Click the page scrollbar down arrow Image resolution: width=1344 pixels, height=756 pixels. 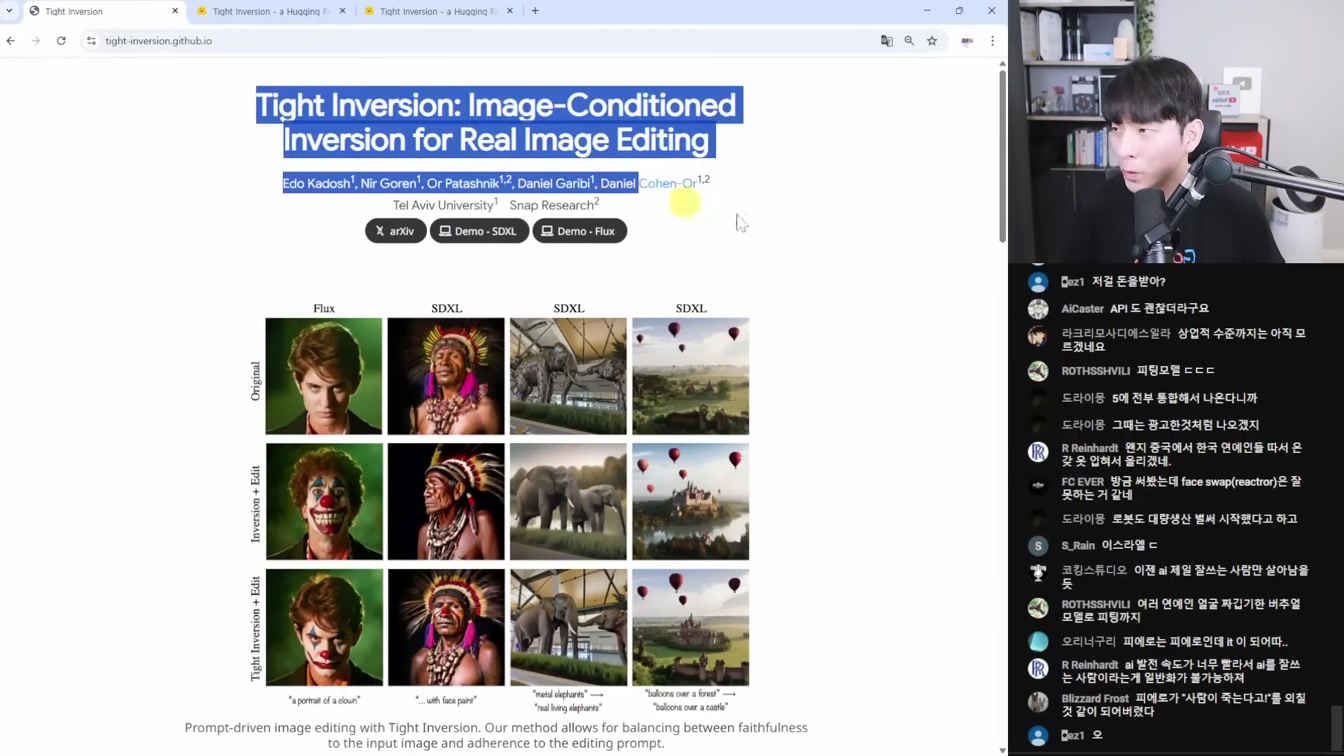point(1003,750)
